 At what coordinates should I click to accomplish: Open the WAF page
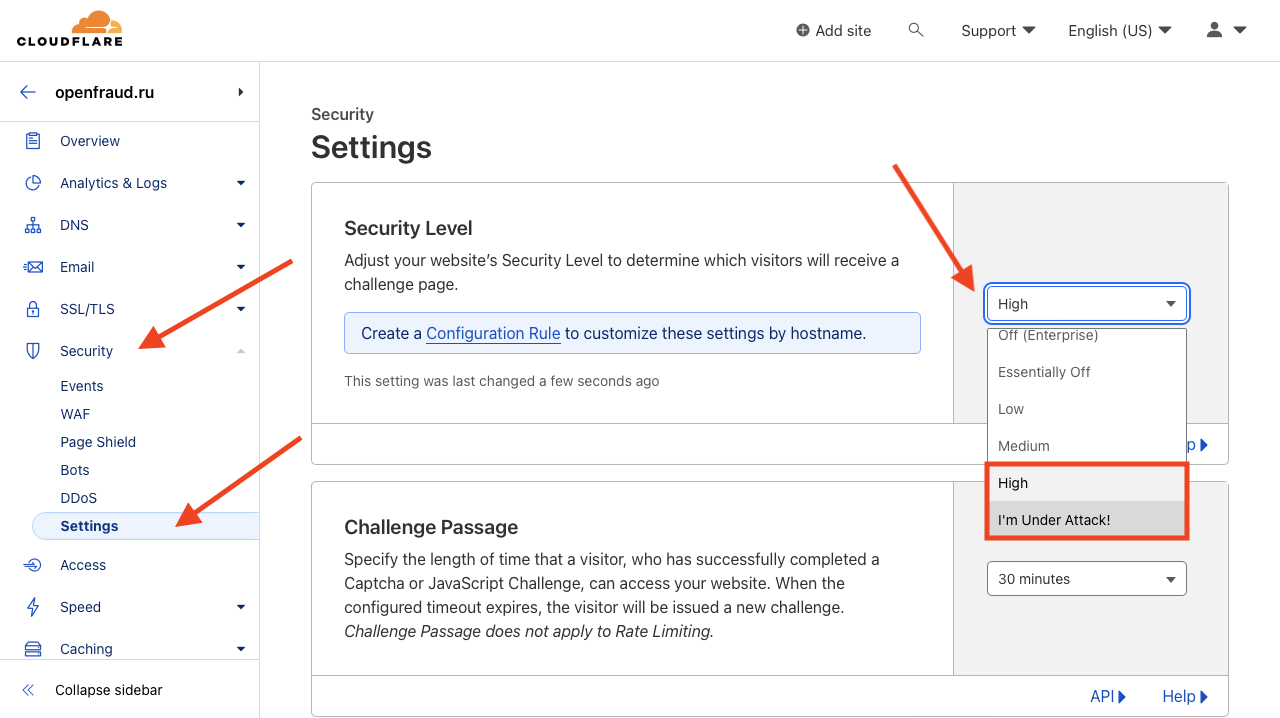(75, 414)
